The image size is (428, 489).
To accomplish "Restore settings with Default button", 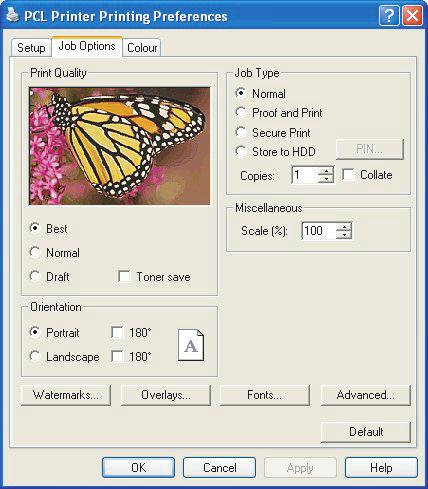I will point(366,432).
